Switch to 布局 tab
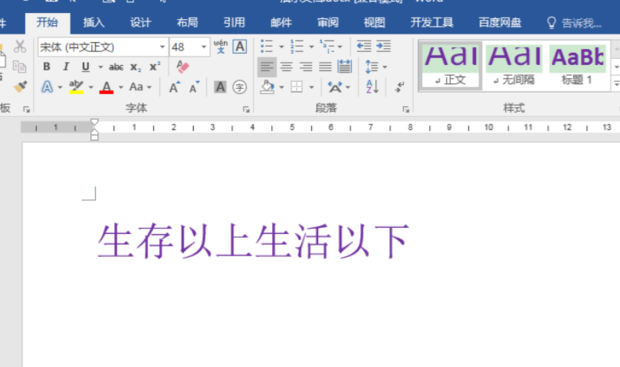 [x=187, y=23]
